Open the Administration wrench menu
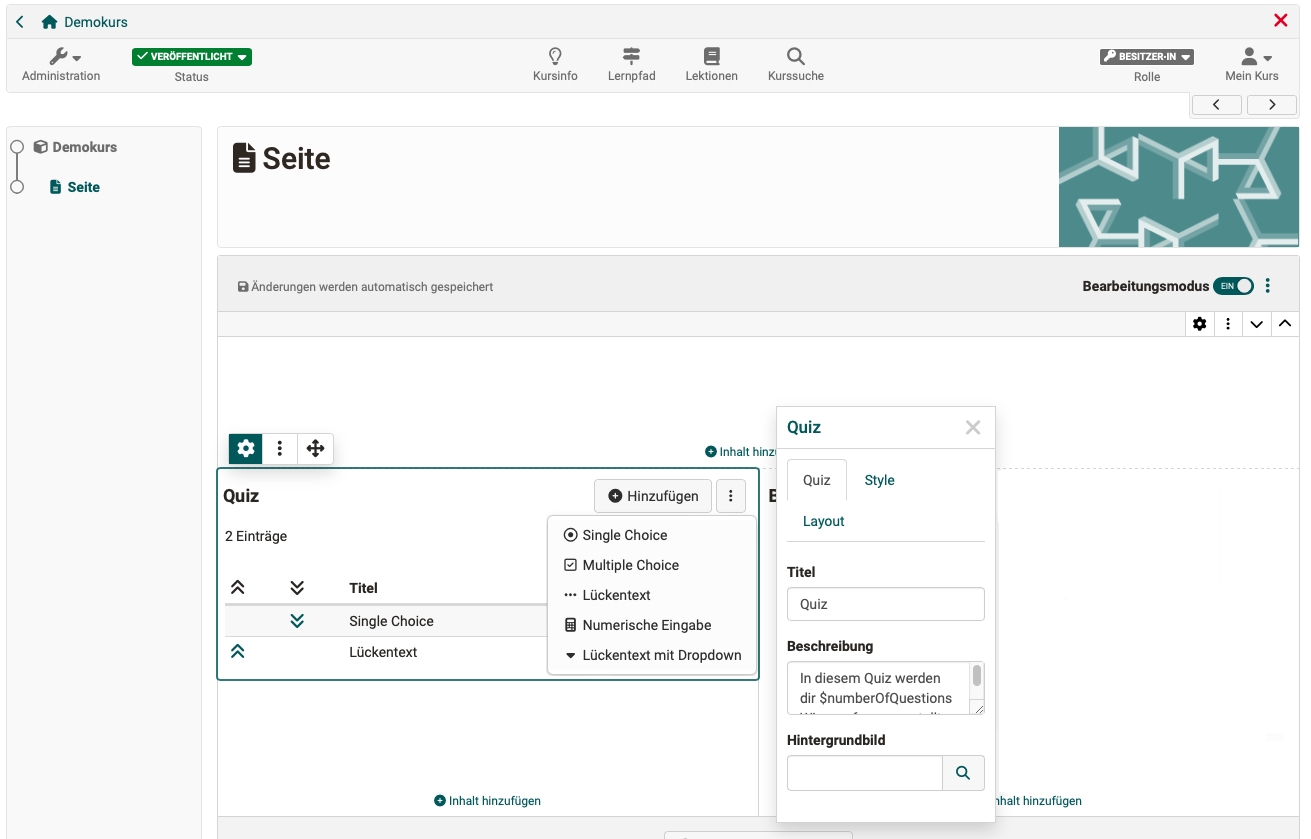The height and width of the screenshot is (839, 1311). [x=62, y=66]
